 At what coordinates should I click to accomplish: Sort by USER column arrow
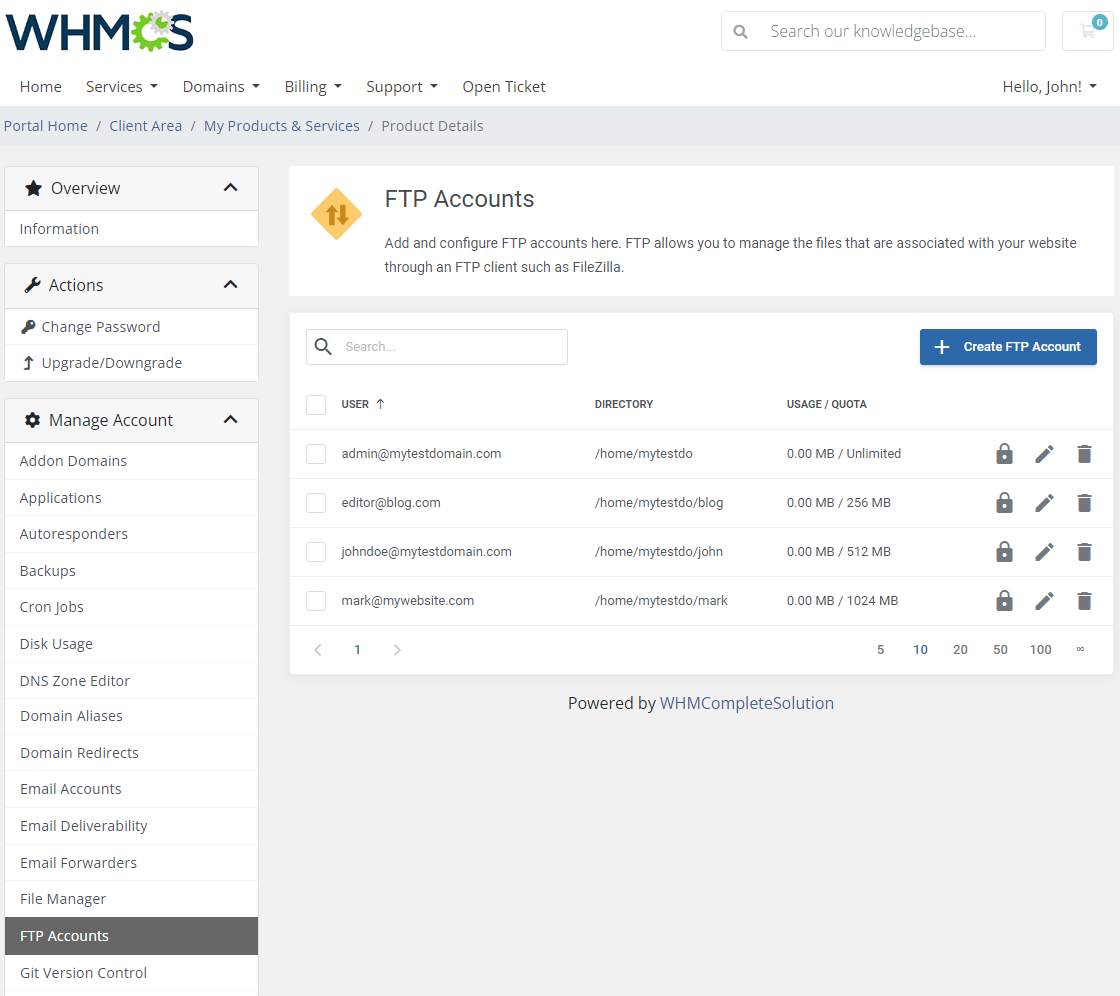tap(381, 404)
